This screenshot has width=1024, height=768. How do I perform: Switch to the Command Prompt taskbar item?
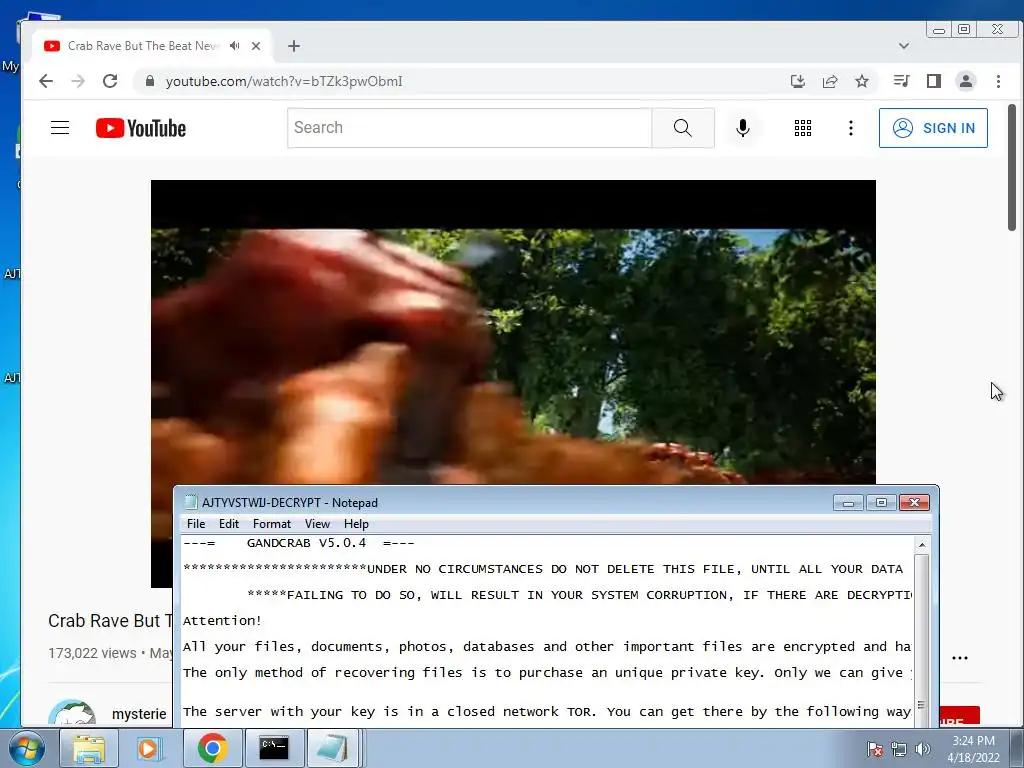point(274,748)
